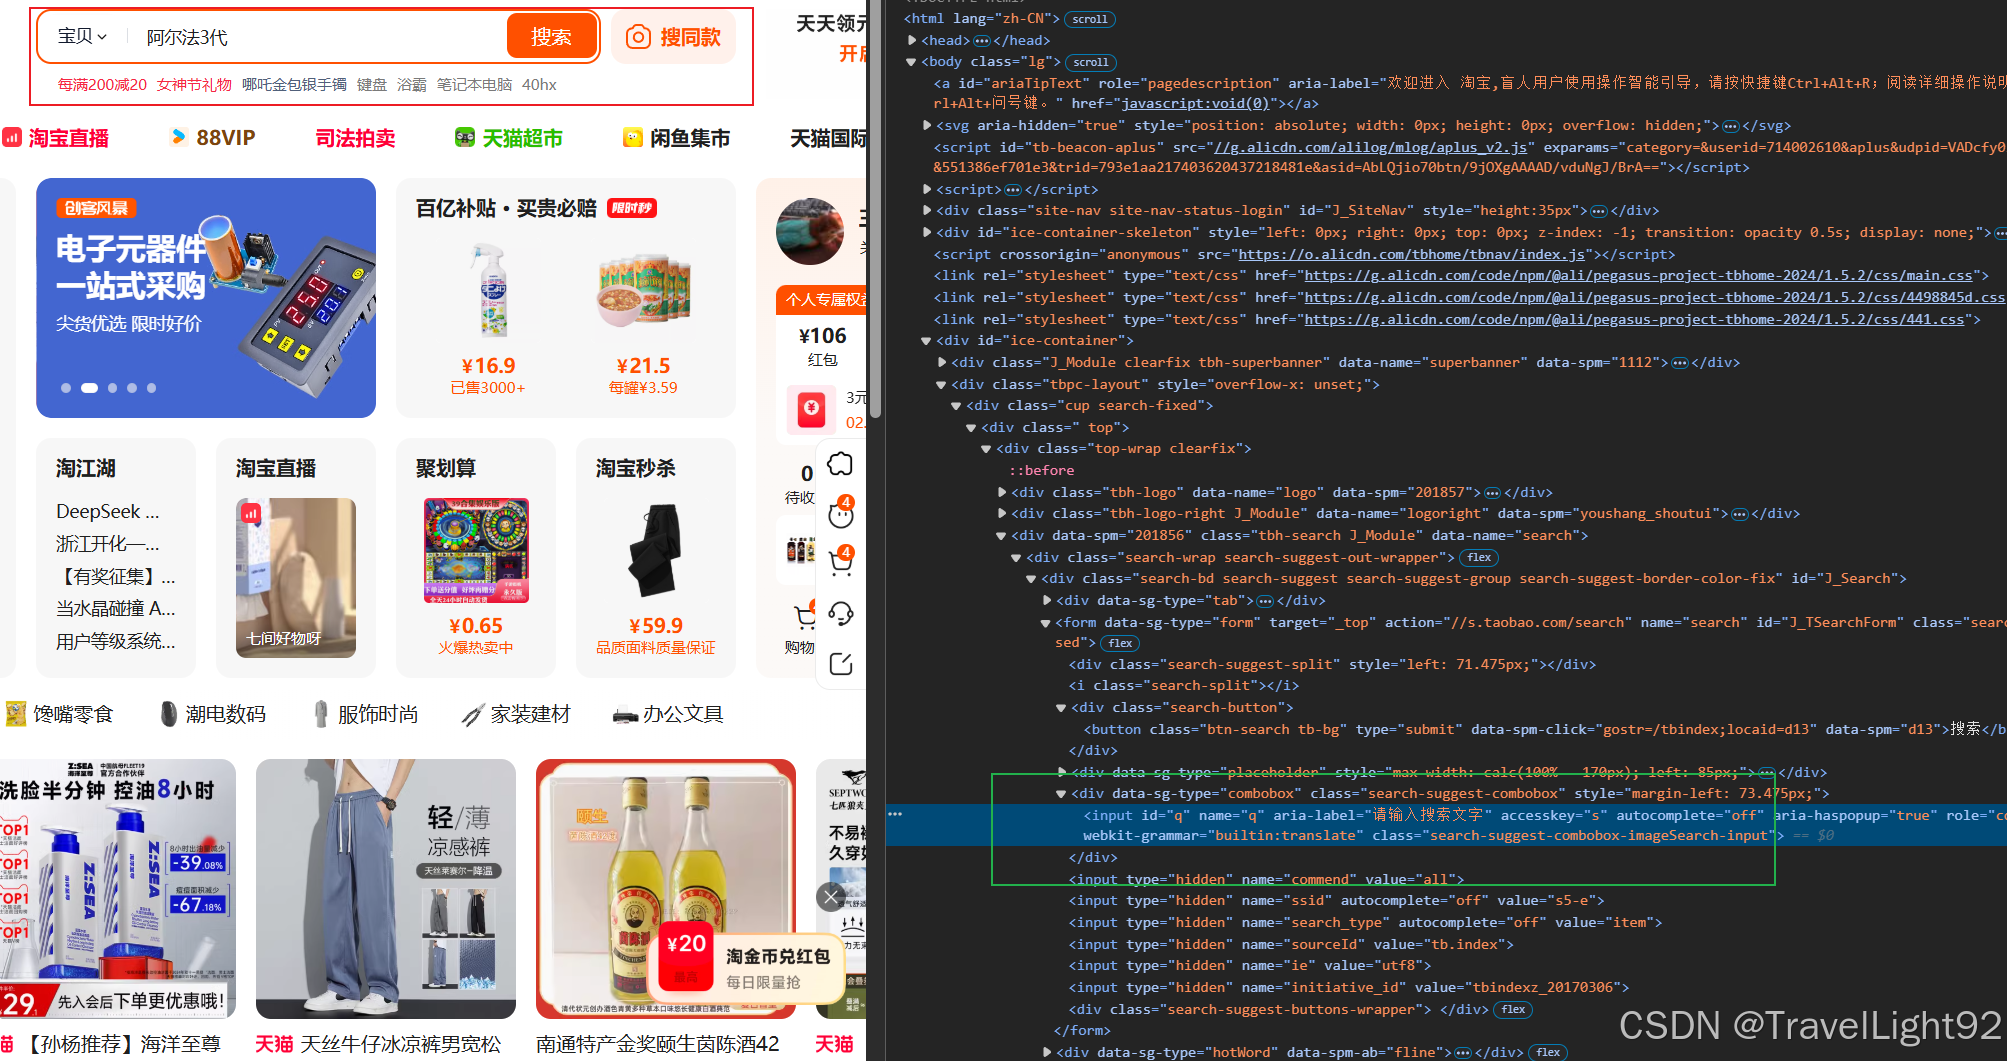The width and height of the screenshot is (2007, 1061).
Task: Click the red envelope coupon icon
Action: coord(811,408)
